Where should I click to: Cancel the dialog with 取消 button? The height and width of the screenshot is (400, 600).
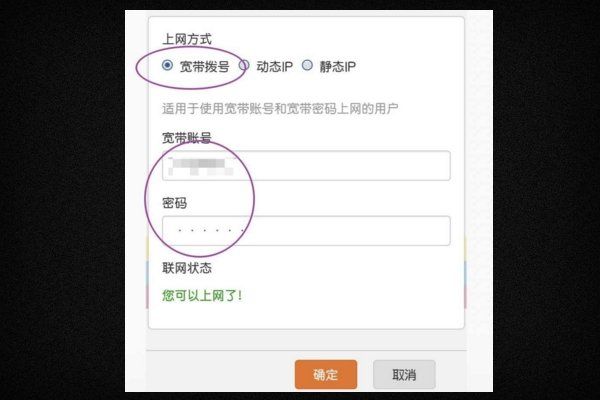click(x=404, y=374)
